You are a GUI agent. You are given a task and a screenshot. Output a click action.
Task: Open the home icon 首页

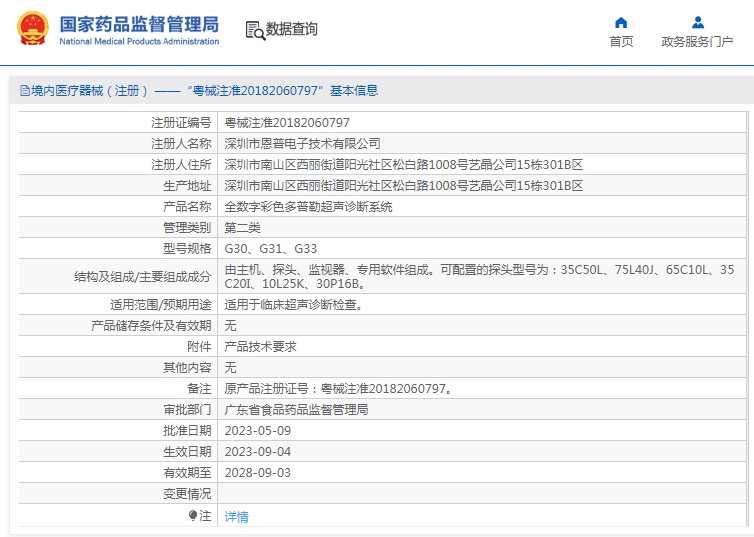coord(621,23)
